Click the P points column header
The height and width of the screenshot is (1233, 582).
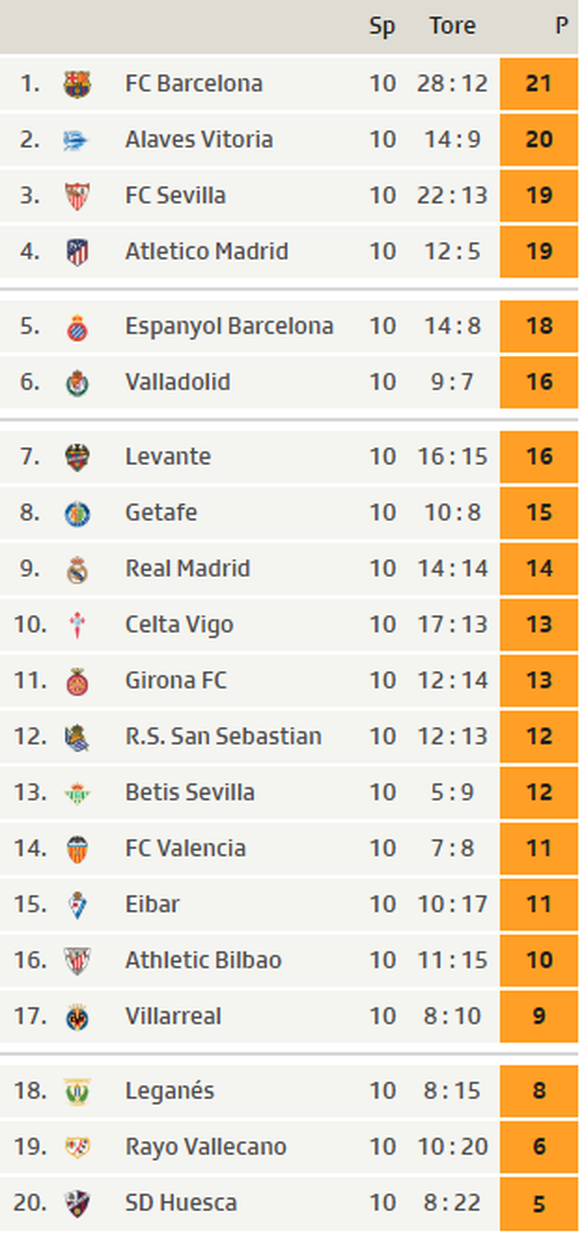click(x=562, y=26)
